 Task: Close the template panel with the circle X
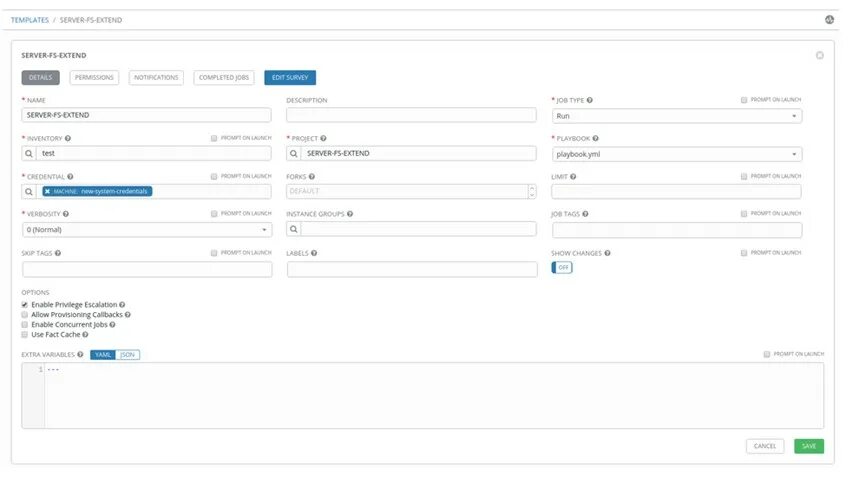pos(820,55)
